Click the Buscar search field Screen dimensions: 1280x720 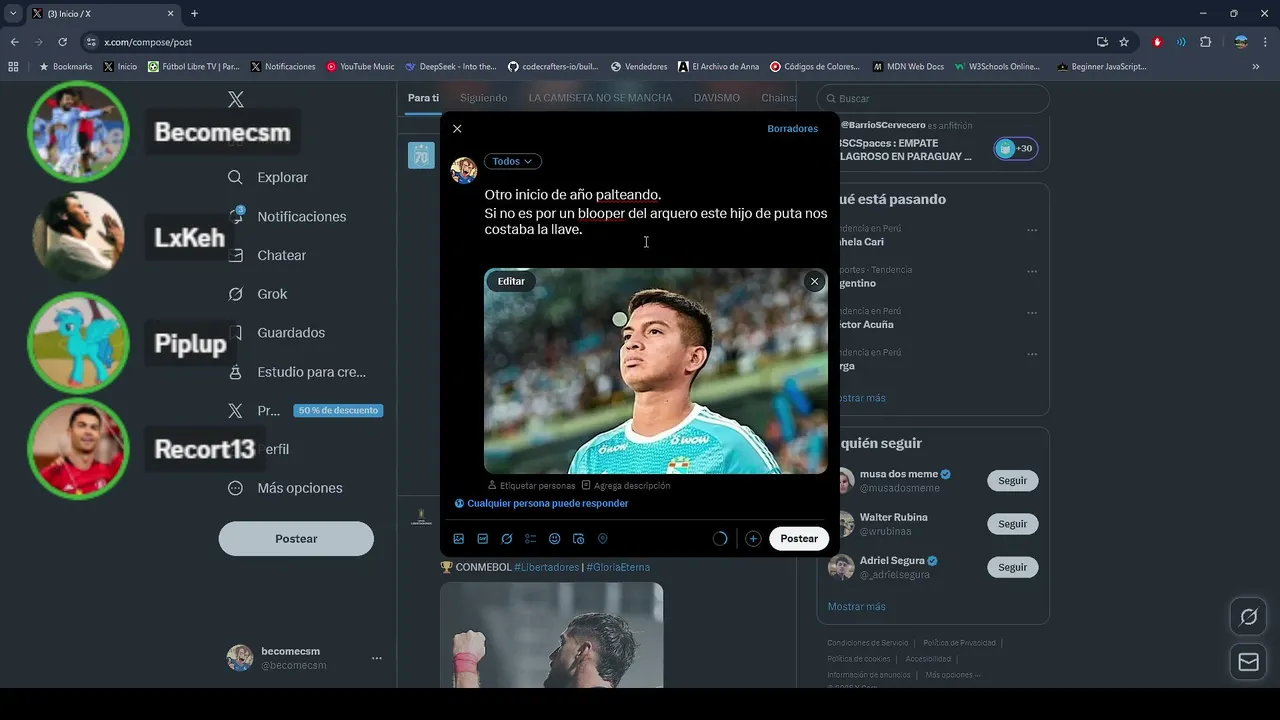pos(933,99)
